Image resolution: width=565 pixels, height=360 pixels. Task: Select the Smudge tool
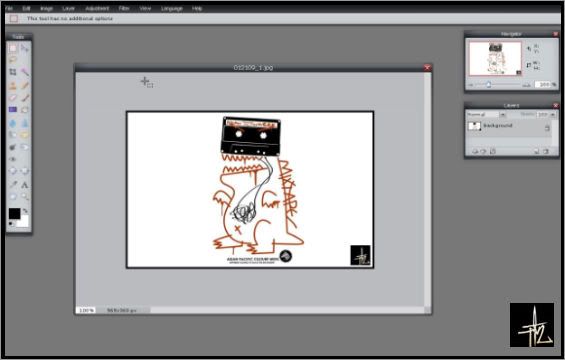coord(13,135)
